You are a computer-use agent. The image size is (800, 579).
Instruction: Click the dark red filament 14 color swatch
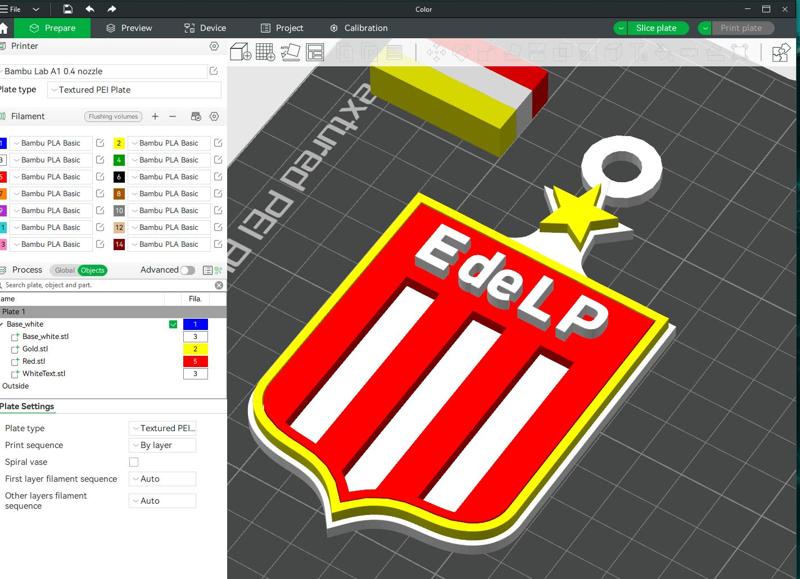(x=119, y=244)
